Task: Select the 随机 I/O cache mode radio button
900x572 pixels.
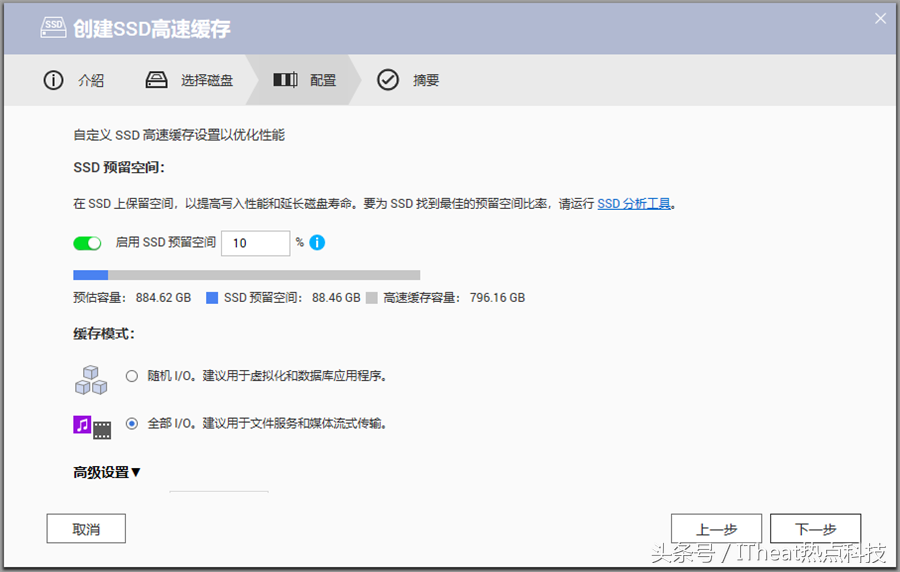Action: [x=132, y=376]
